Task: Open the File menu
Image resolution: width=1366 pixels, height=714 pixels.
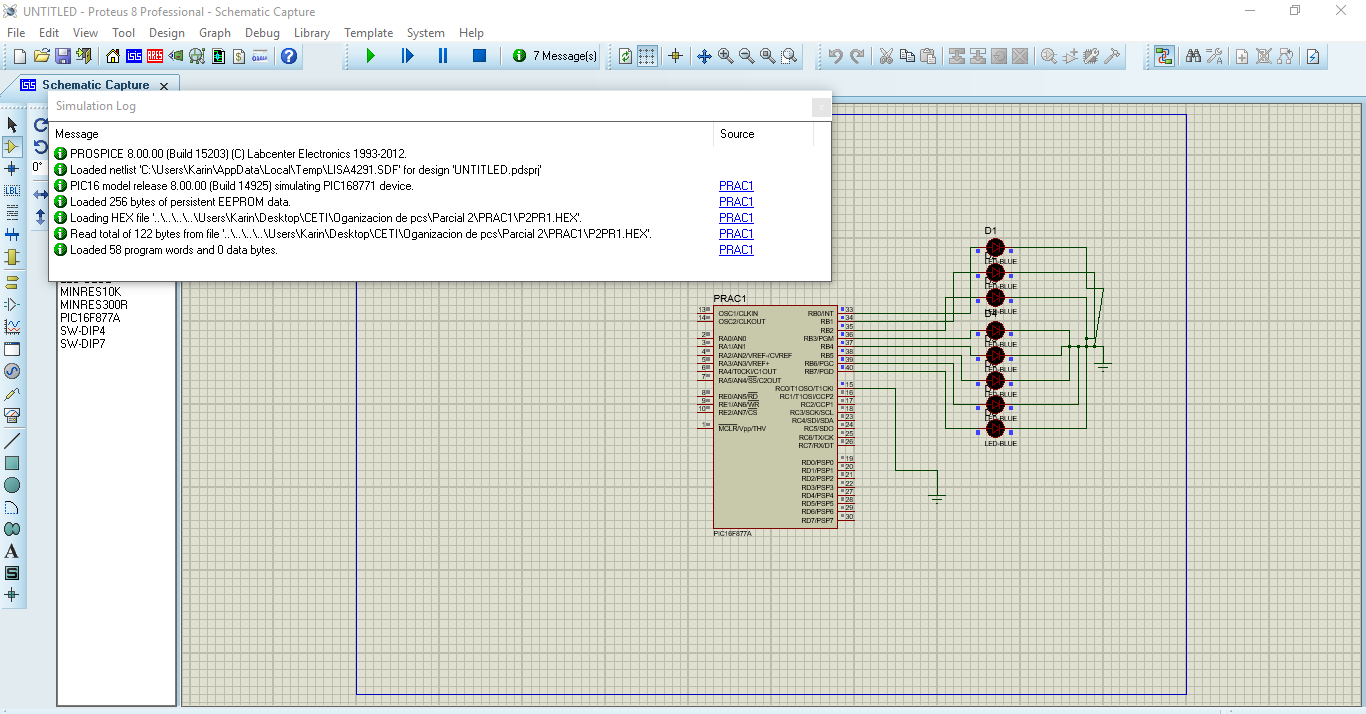Action: 16,32
